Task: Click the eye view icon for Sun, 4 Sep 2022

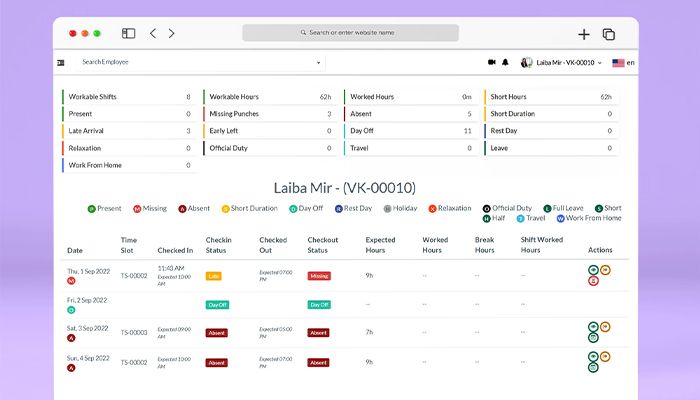Action: click(593, 357)
